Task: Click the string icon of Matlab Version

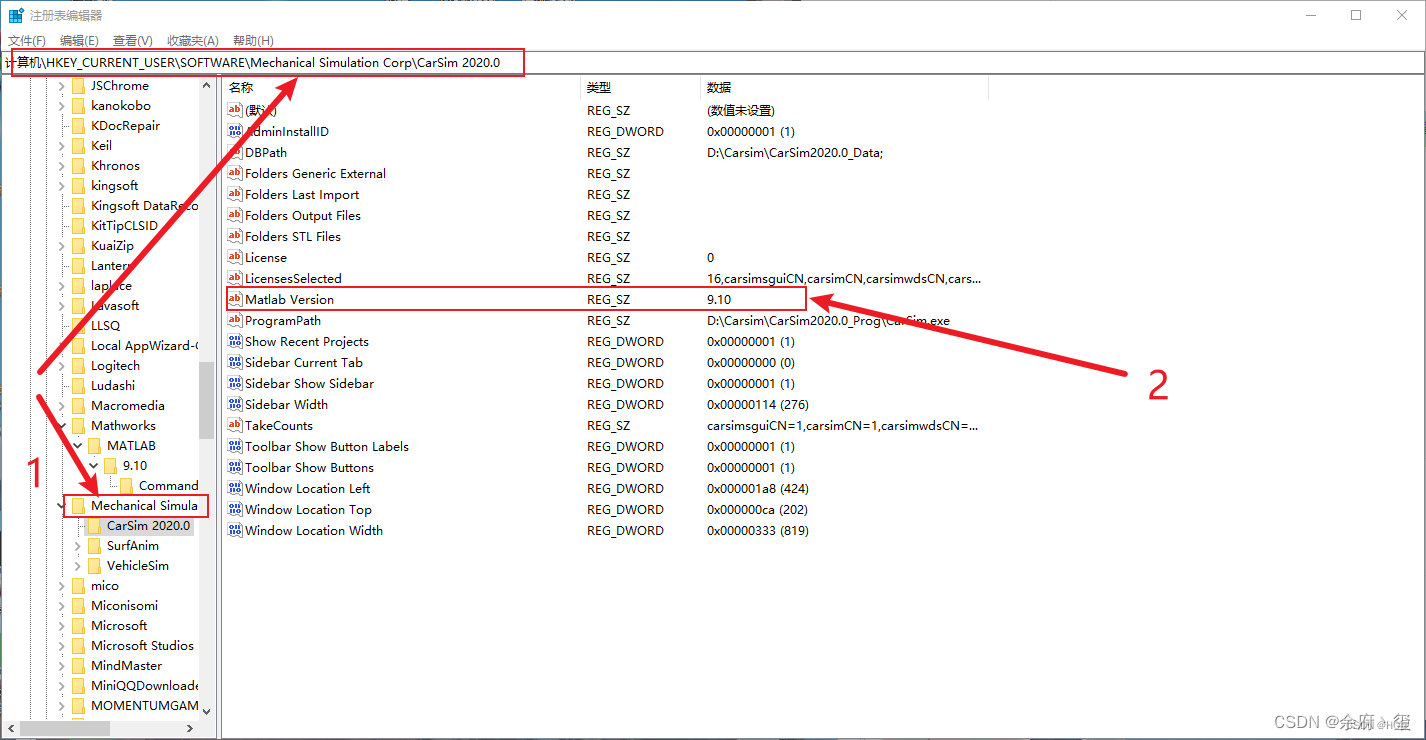Action: [235, 299]
